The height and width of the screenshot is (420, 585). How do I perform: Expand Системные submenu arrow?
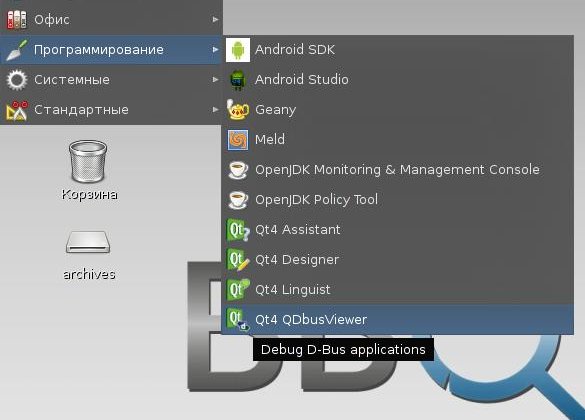click(215, 79)
